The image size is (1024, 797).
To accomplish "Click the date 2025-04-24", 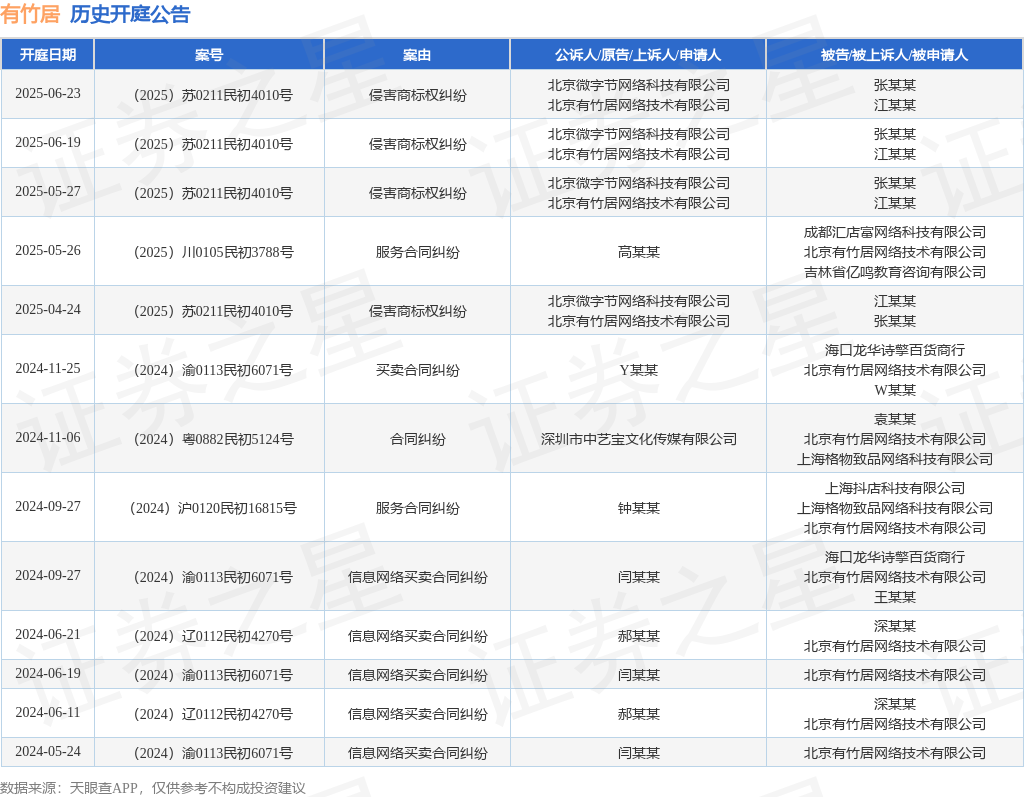I will pos(48,309).
